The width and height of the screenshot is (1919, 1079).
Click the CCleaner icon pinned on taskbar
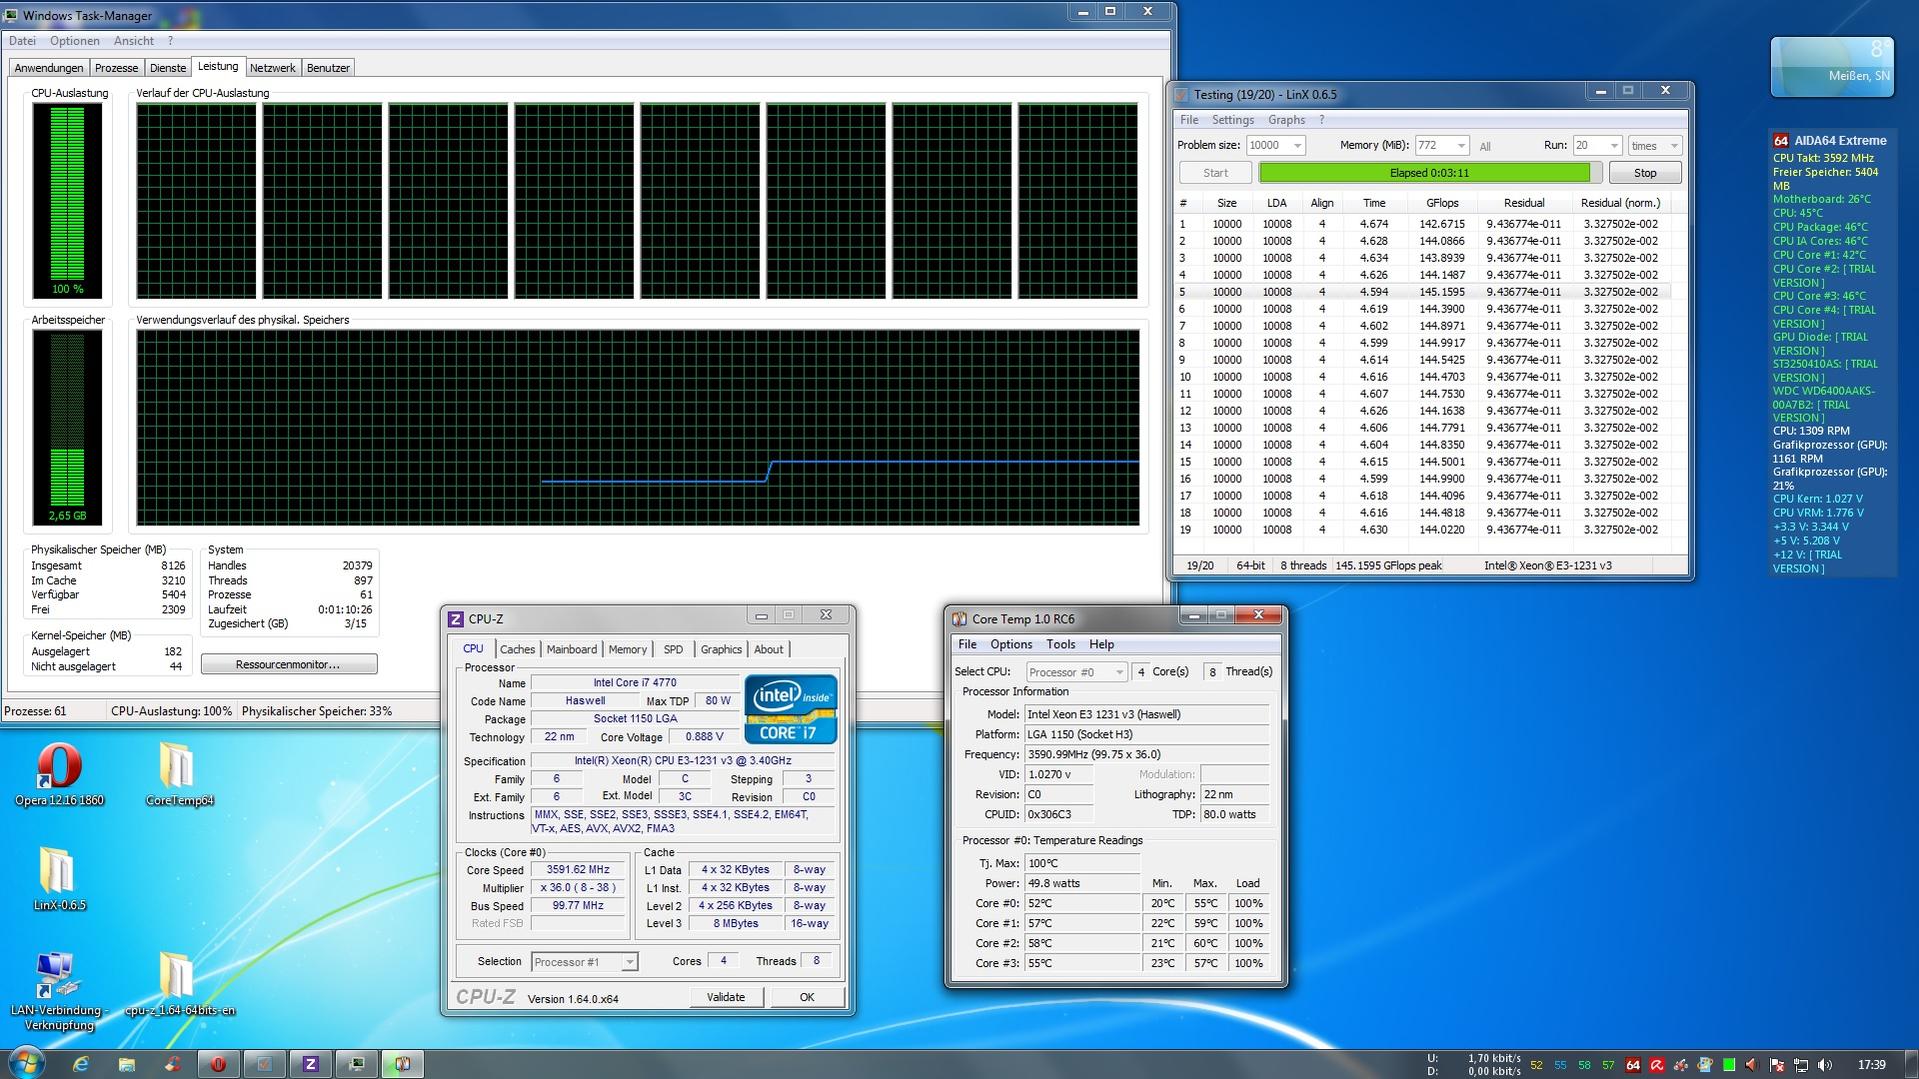tap(172, 1064)
